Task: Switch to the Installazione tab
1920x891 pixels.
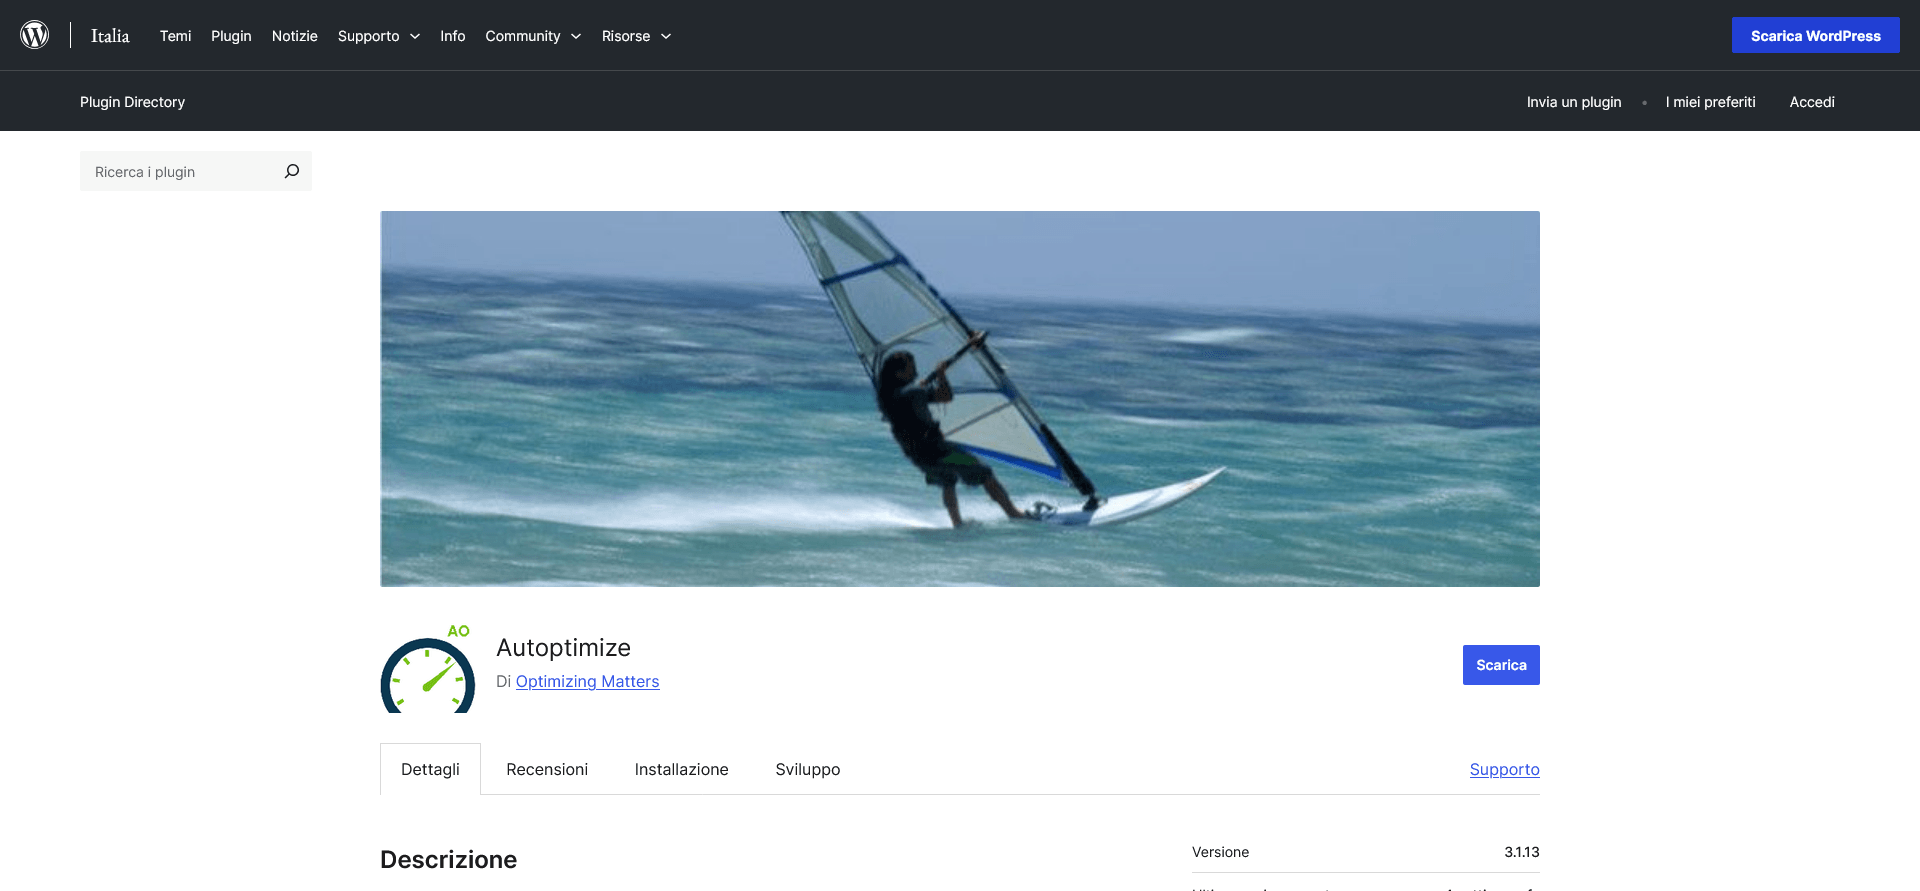Action: pos(681,769)
